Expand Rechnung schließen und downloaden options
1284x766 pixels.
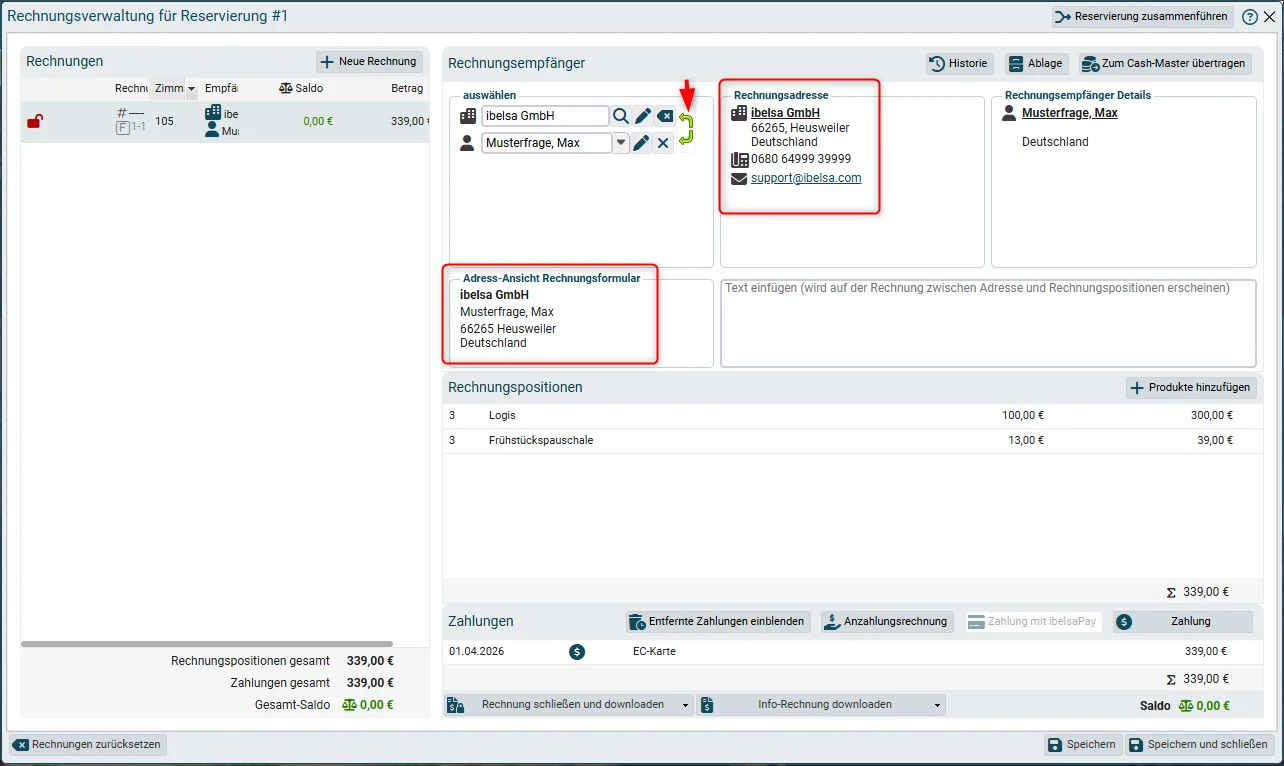point(686,705)
